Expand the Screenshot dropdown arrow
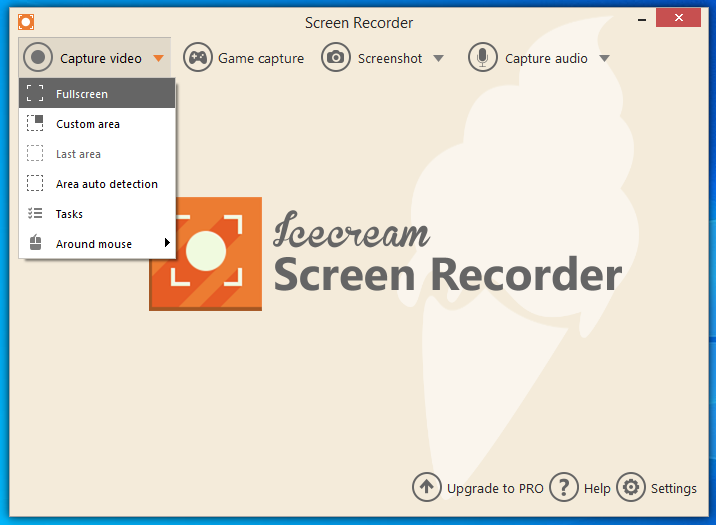The width and height of the screenshot is (716, 525). click(438, 59)
